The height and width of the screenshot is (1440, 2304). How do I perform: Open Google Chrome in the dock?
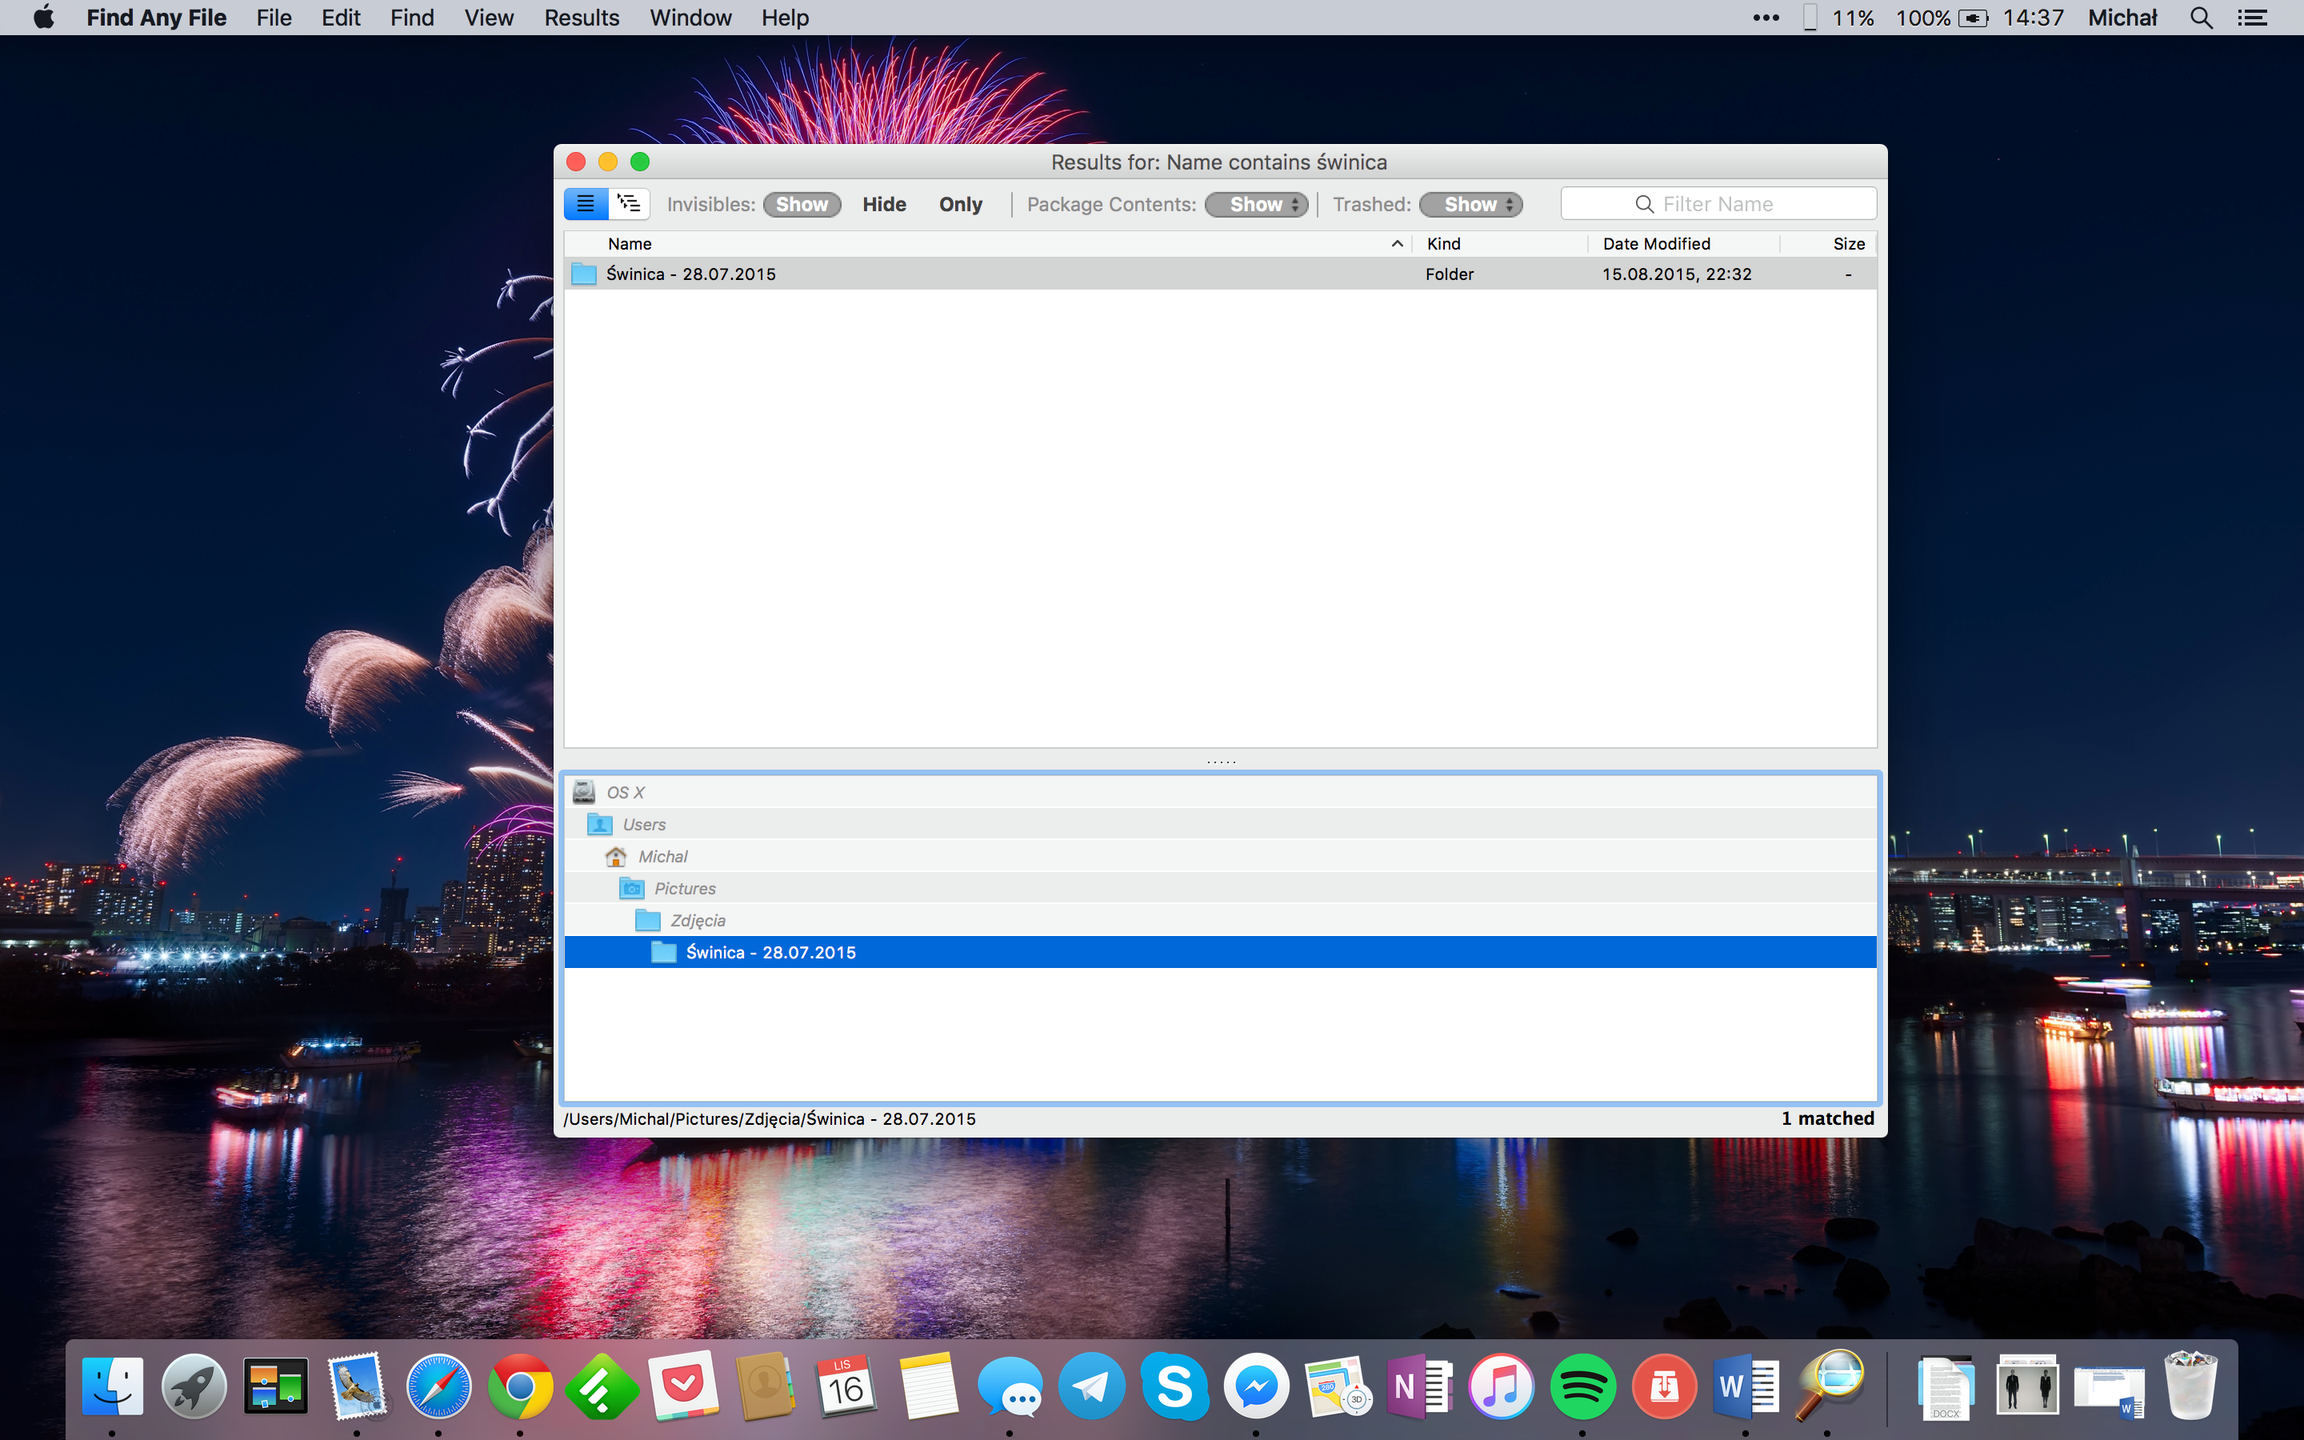click(x=520, y=1387)
